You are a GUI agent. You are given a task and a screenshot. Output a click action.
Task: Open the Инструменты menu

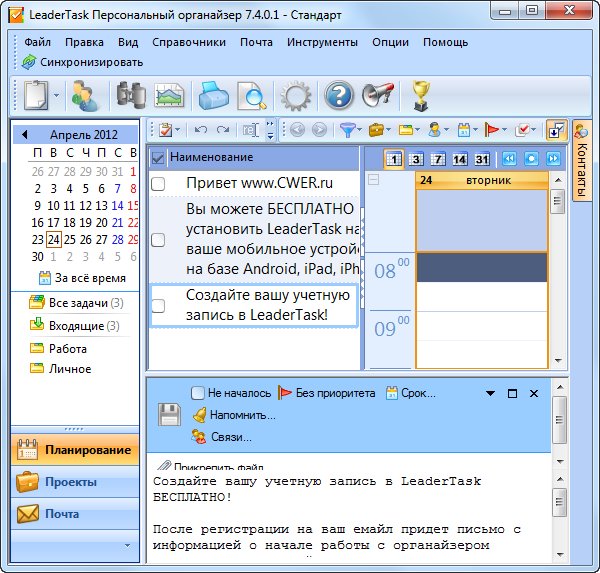coord(322,43)
